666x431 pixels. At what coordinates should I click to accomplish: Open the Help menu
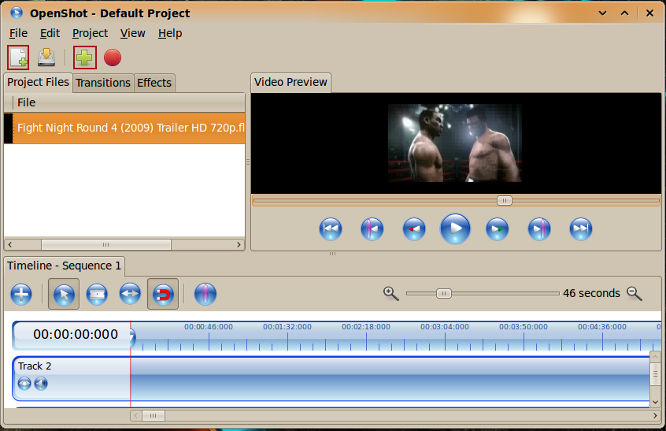tap(170, 33)
